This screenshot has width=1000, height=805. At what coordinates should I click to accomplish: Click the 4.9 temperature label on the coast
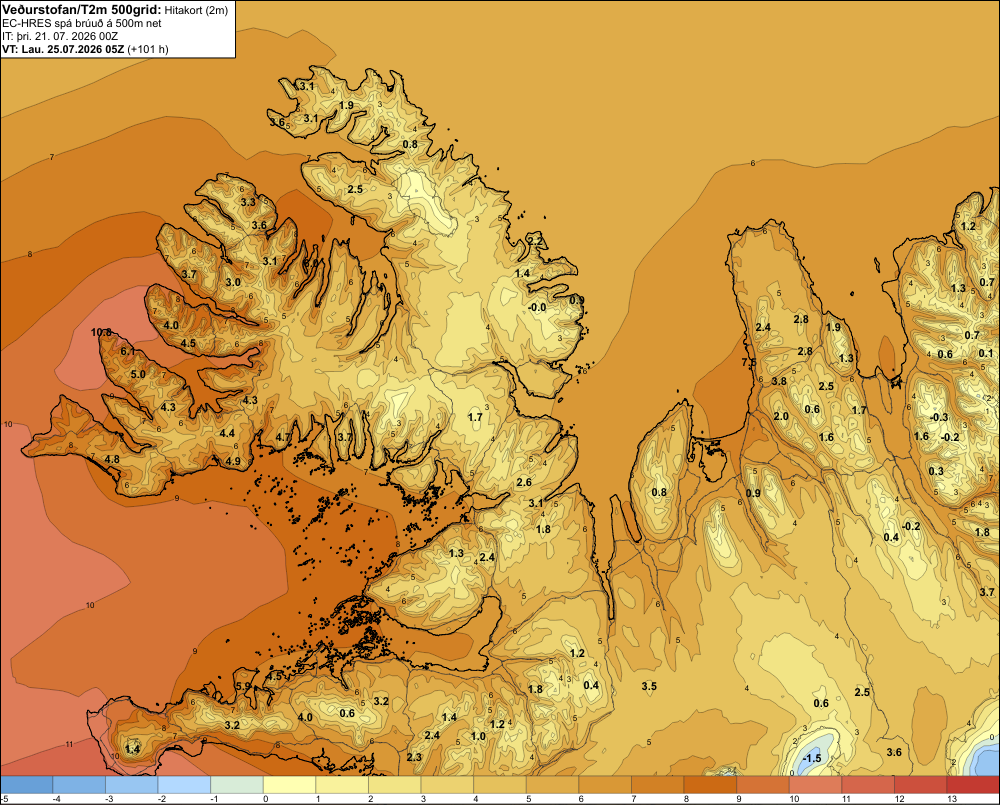(x=233, y=462)
